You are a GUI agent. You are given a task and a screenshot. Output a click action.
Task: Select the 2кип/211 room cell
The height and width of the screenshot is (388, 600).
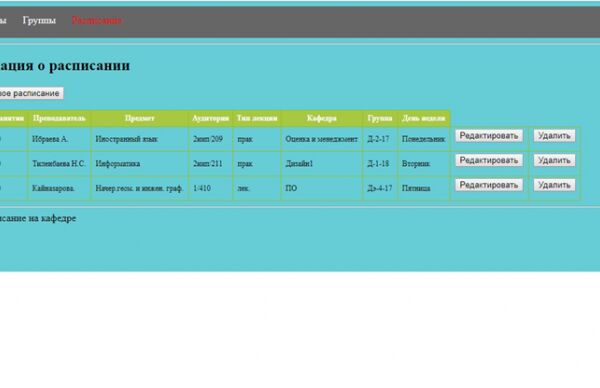[210, 164]
